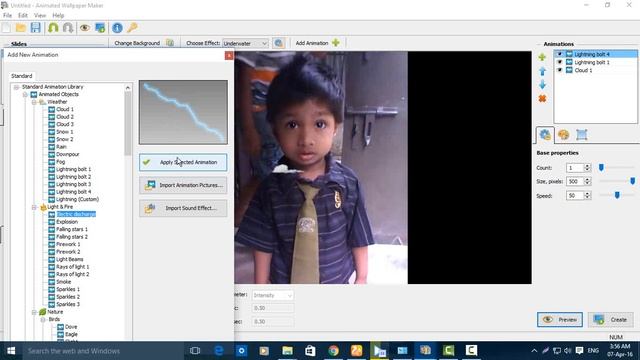Move animation down with blue down arrow

[x=542, y=85]
